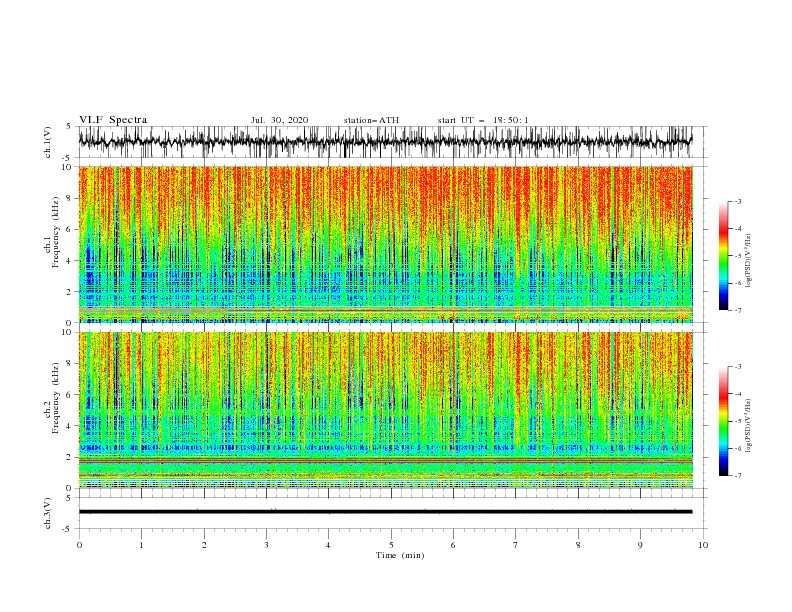Select the "start UT = 18:50:1" header text
792x612 pixels.
483,120
